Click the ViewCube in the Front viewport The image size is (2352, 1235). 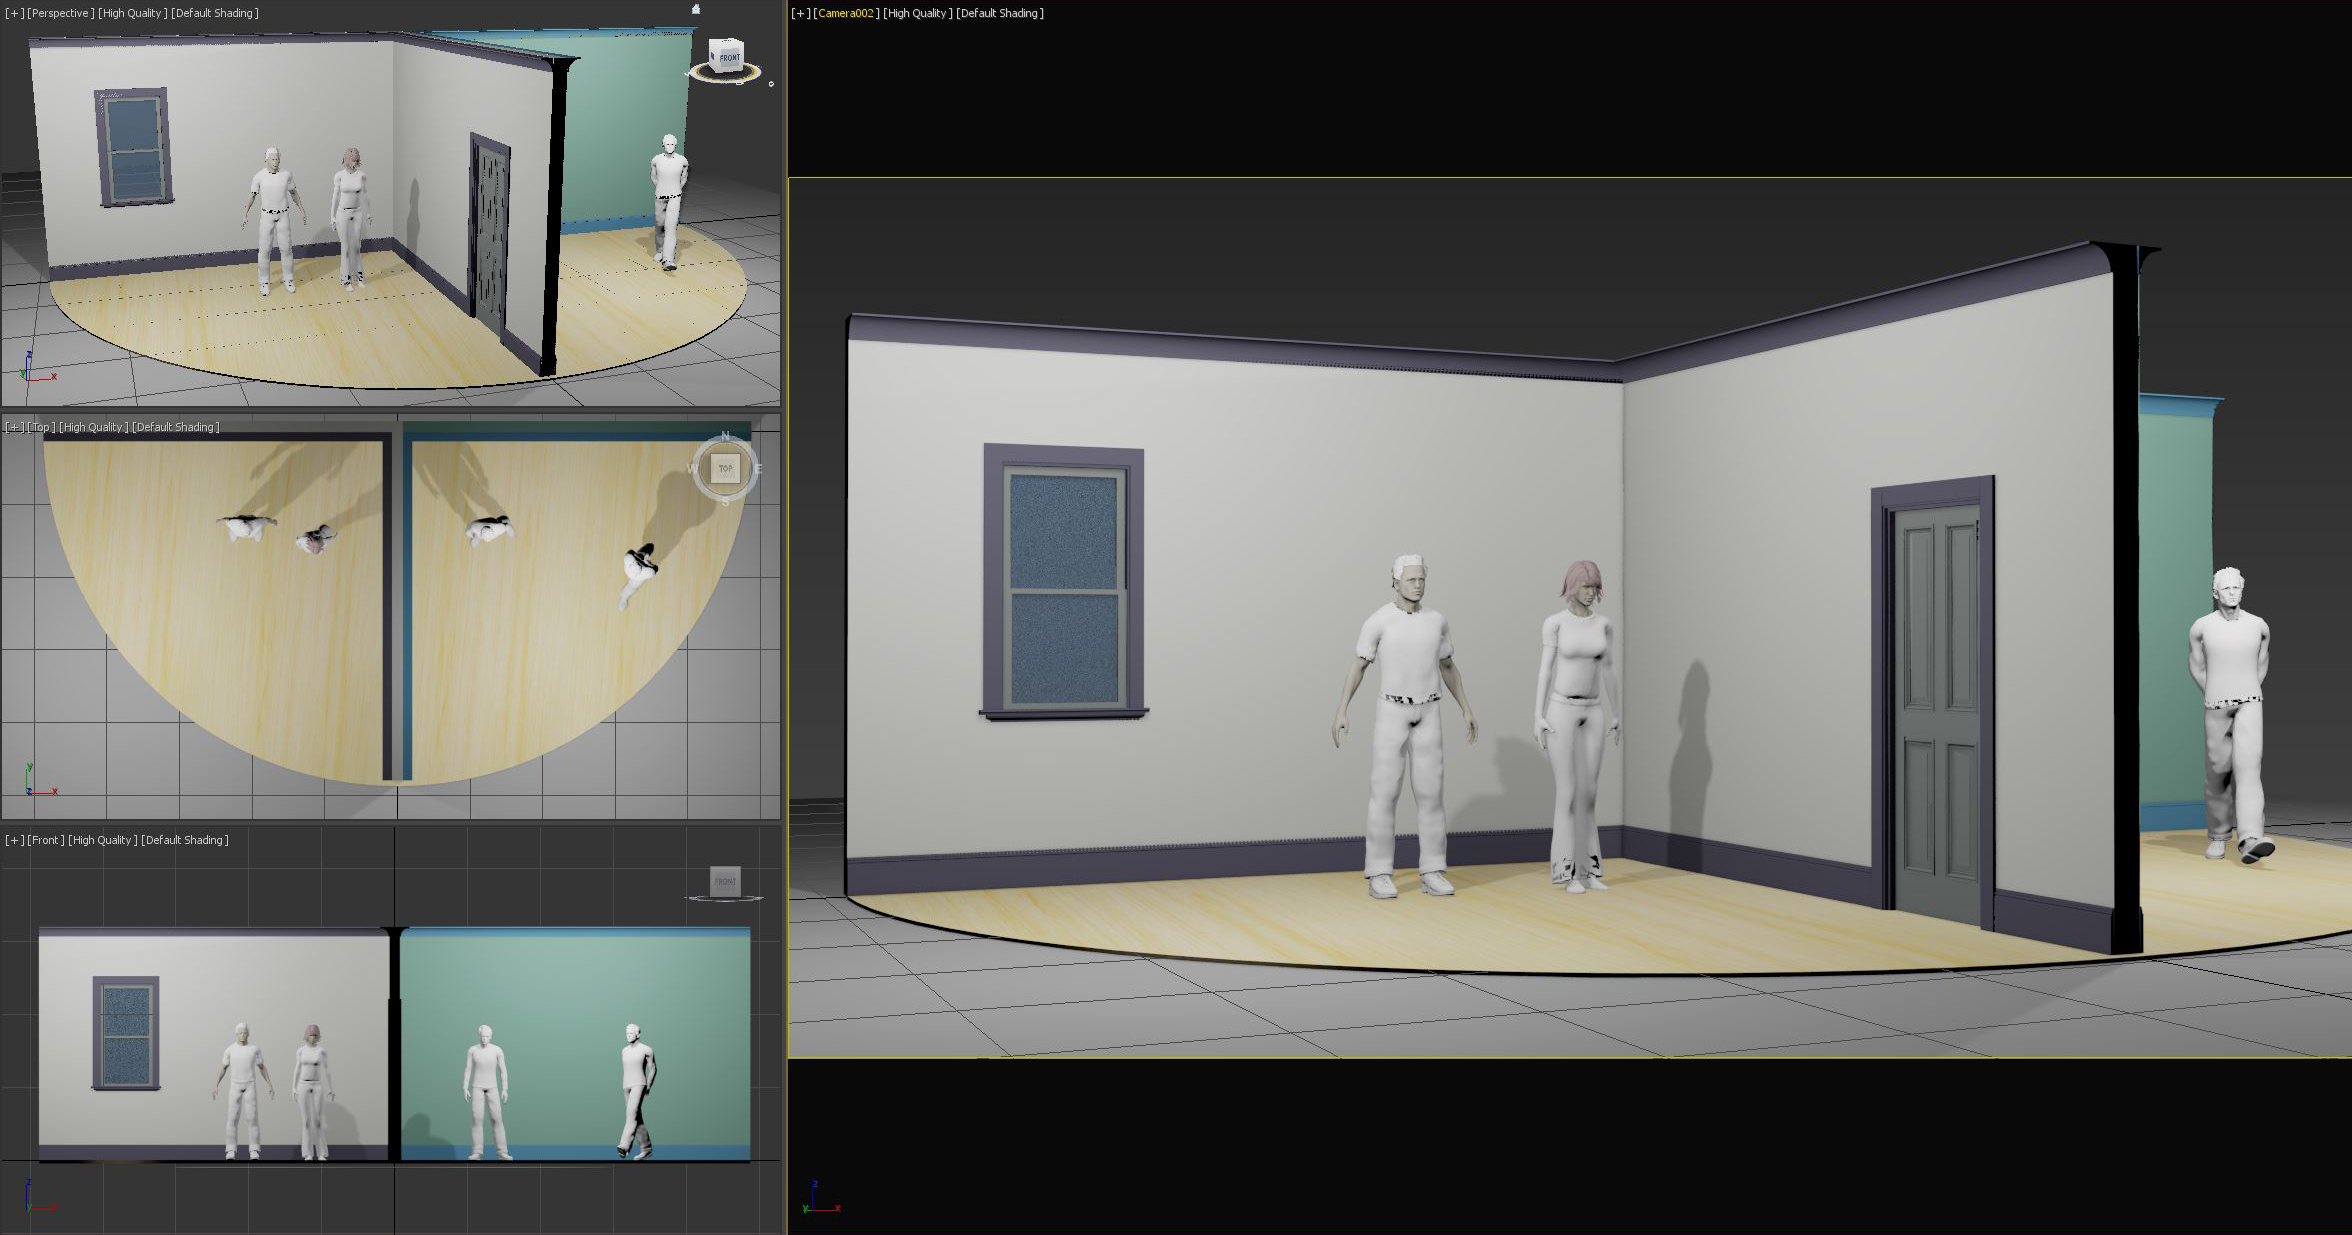[x=725, y=881]
